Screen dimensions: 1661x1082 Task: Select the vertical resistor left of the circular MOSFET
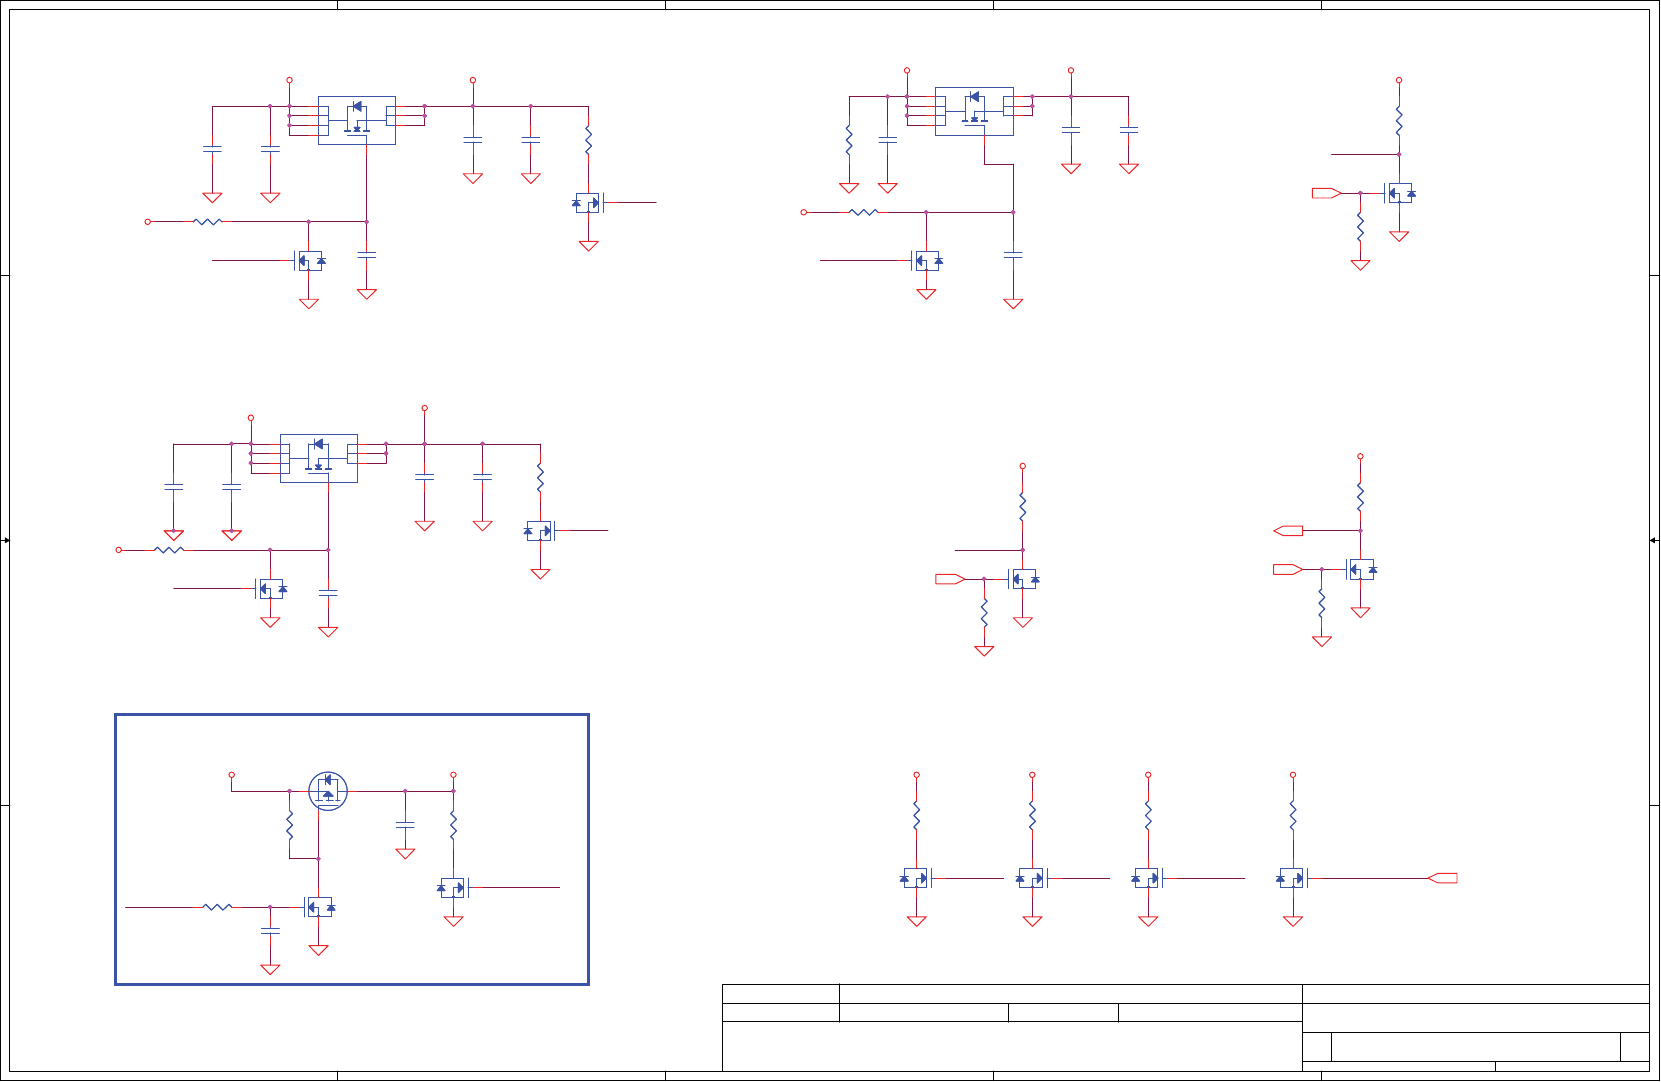pos(290,825)
